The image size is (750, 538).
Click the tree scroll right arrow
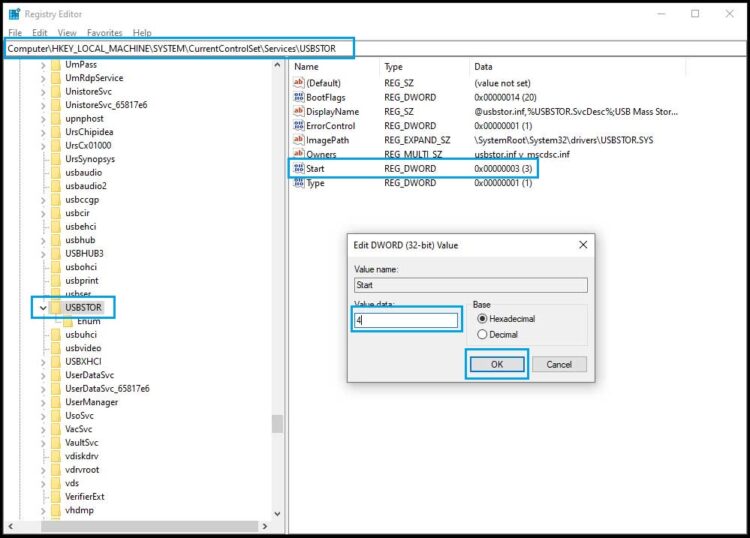pyautogui.click(x=265, y=526)
